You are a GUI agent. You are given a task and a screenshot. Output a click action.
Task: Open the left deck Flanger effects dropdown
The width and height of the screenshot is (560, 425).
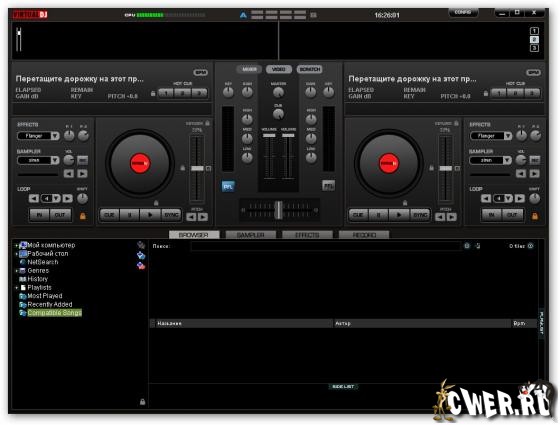tap(38, 136)
